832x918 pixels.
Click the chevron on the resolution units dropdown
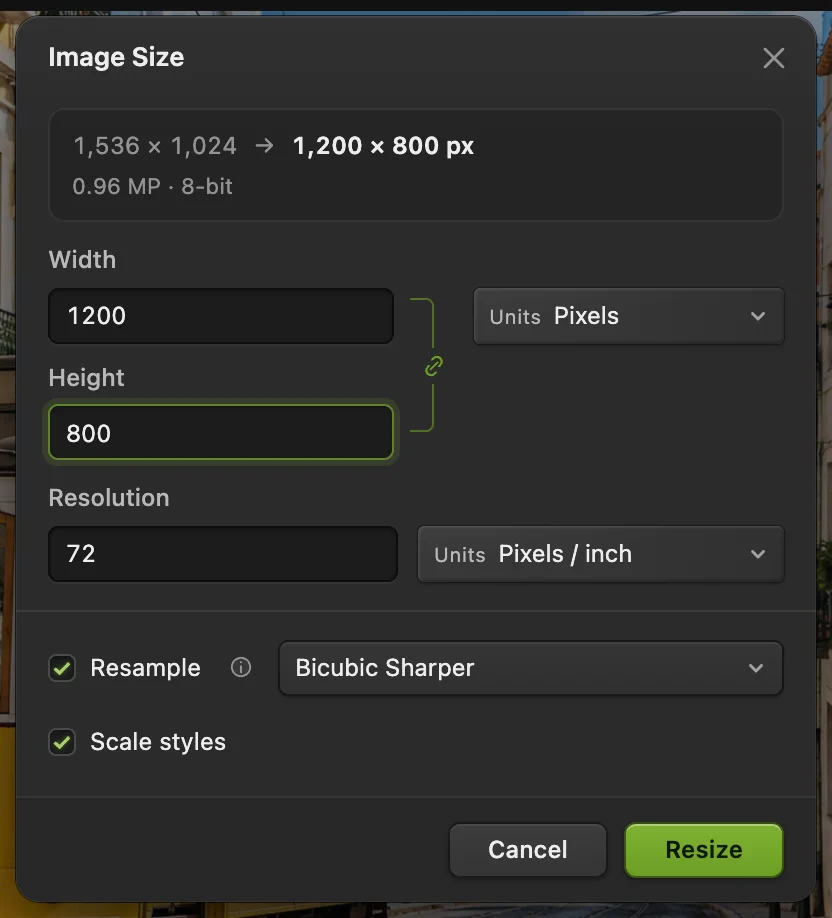[x=758, y=554]
